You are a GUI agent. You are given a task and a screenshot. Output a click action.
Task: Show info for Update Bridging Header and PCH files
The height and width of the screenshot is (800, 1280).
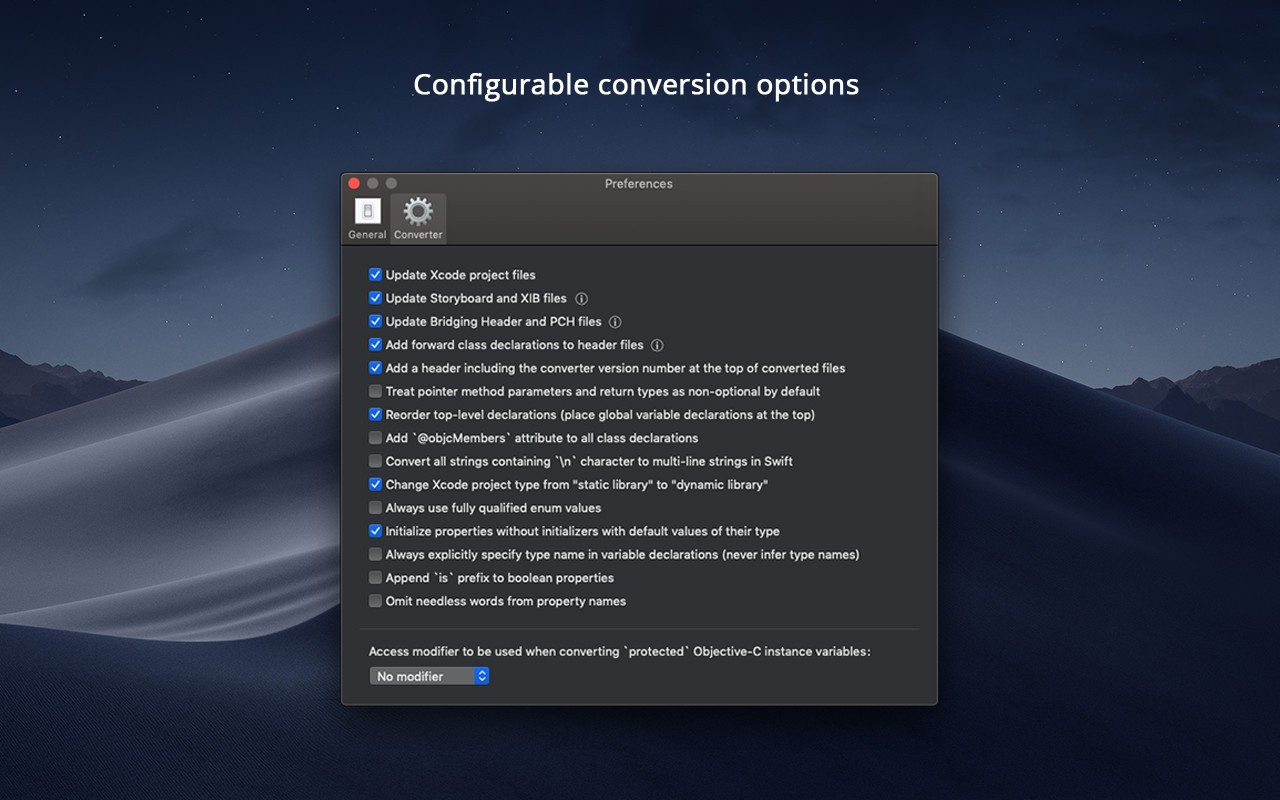(x=615, y=322)
